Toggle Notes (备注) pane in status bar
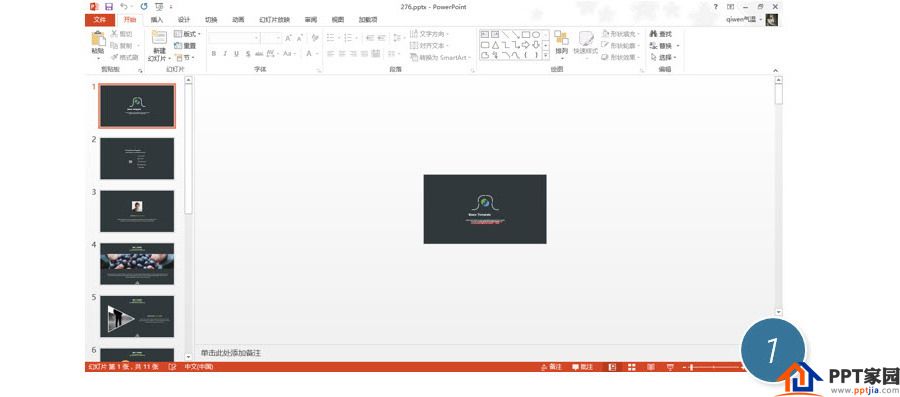Image resolution: width=900 pixels, height=397 pixels. 552,367
